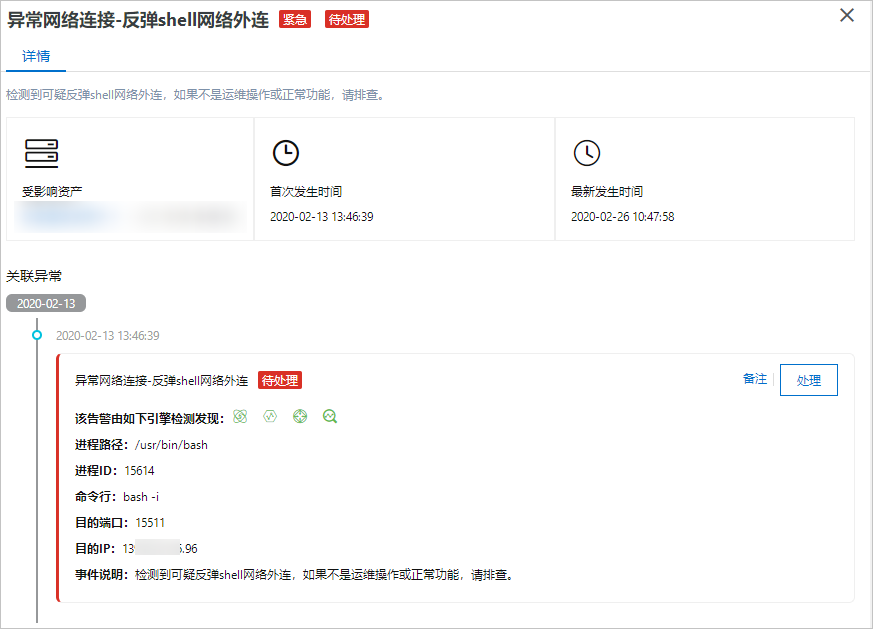This screenshot has height=629, width=873.
Task: Click the clock icon above 最新发生时间
Action: point(587,153)
